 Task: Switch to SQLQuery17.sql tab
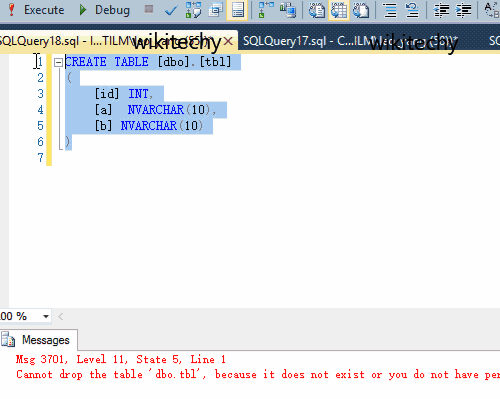coord(350,41)
